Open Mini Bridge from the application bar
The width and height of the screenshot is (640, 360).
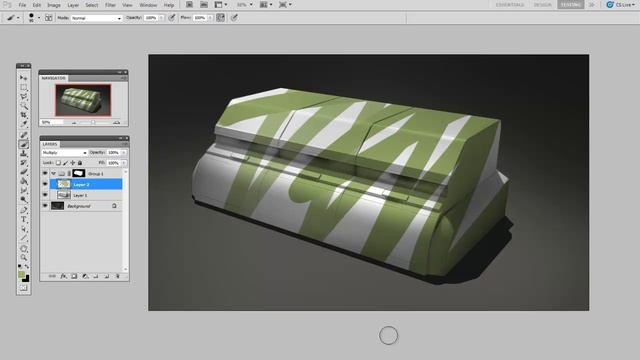point(204,5)
